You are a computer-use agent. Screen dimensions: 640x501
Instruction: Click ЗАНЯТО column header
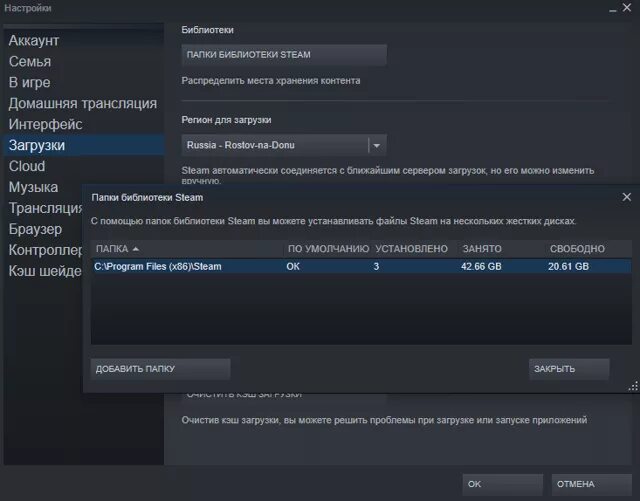pyautogui.click(x=482, y=249)
